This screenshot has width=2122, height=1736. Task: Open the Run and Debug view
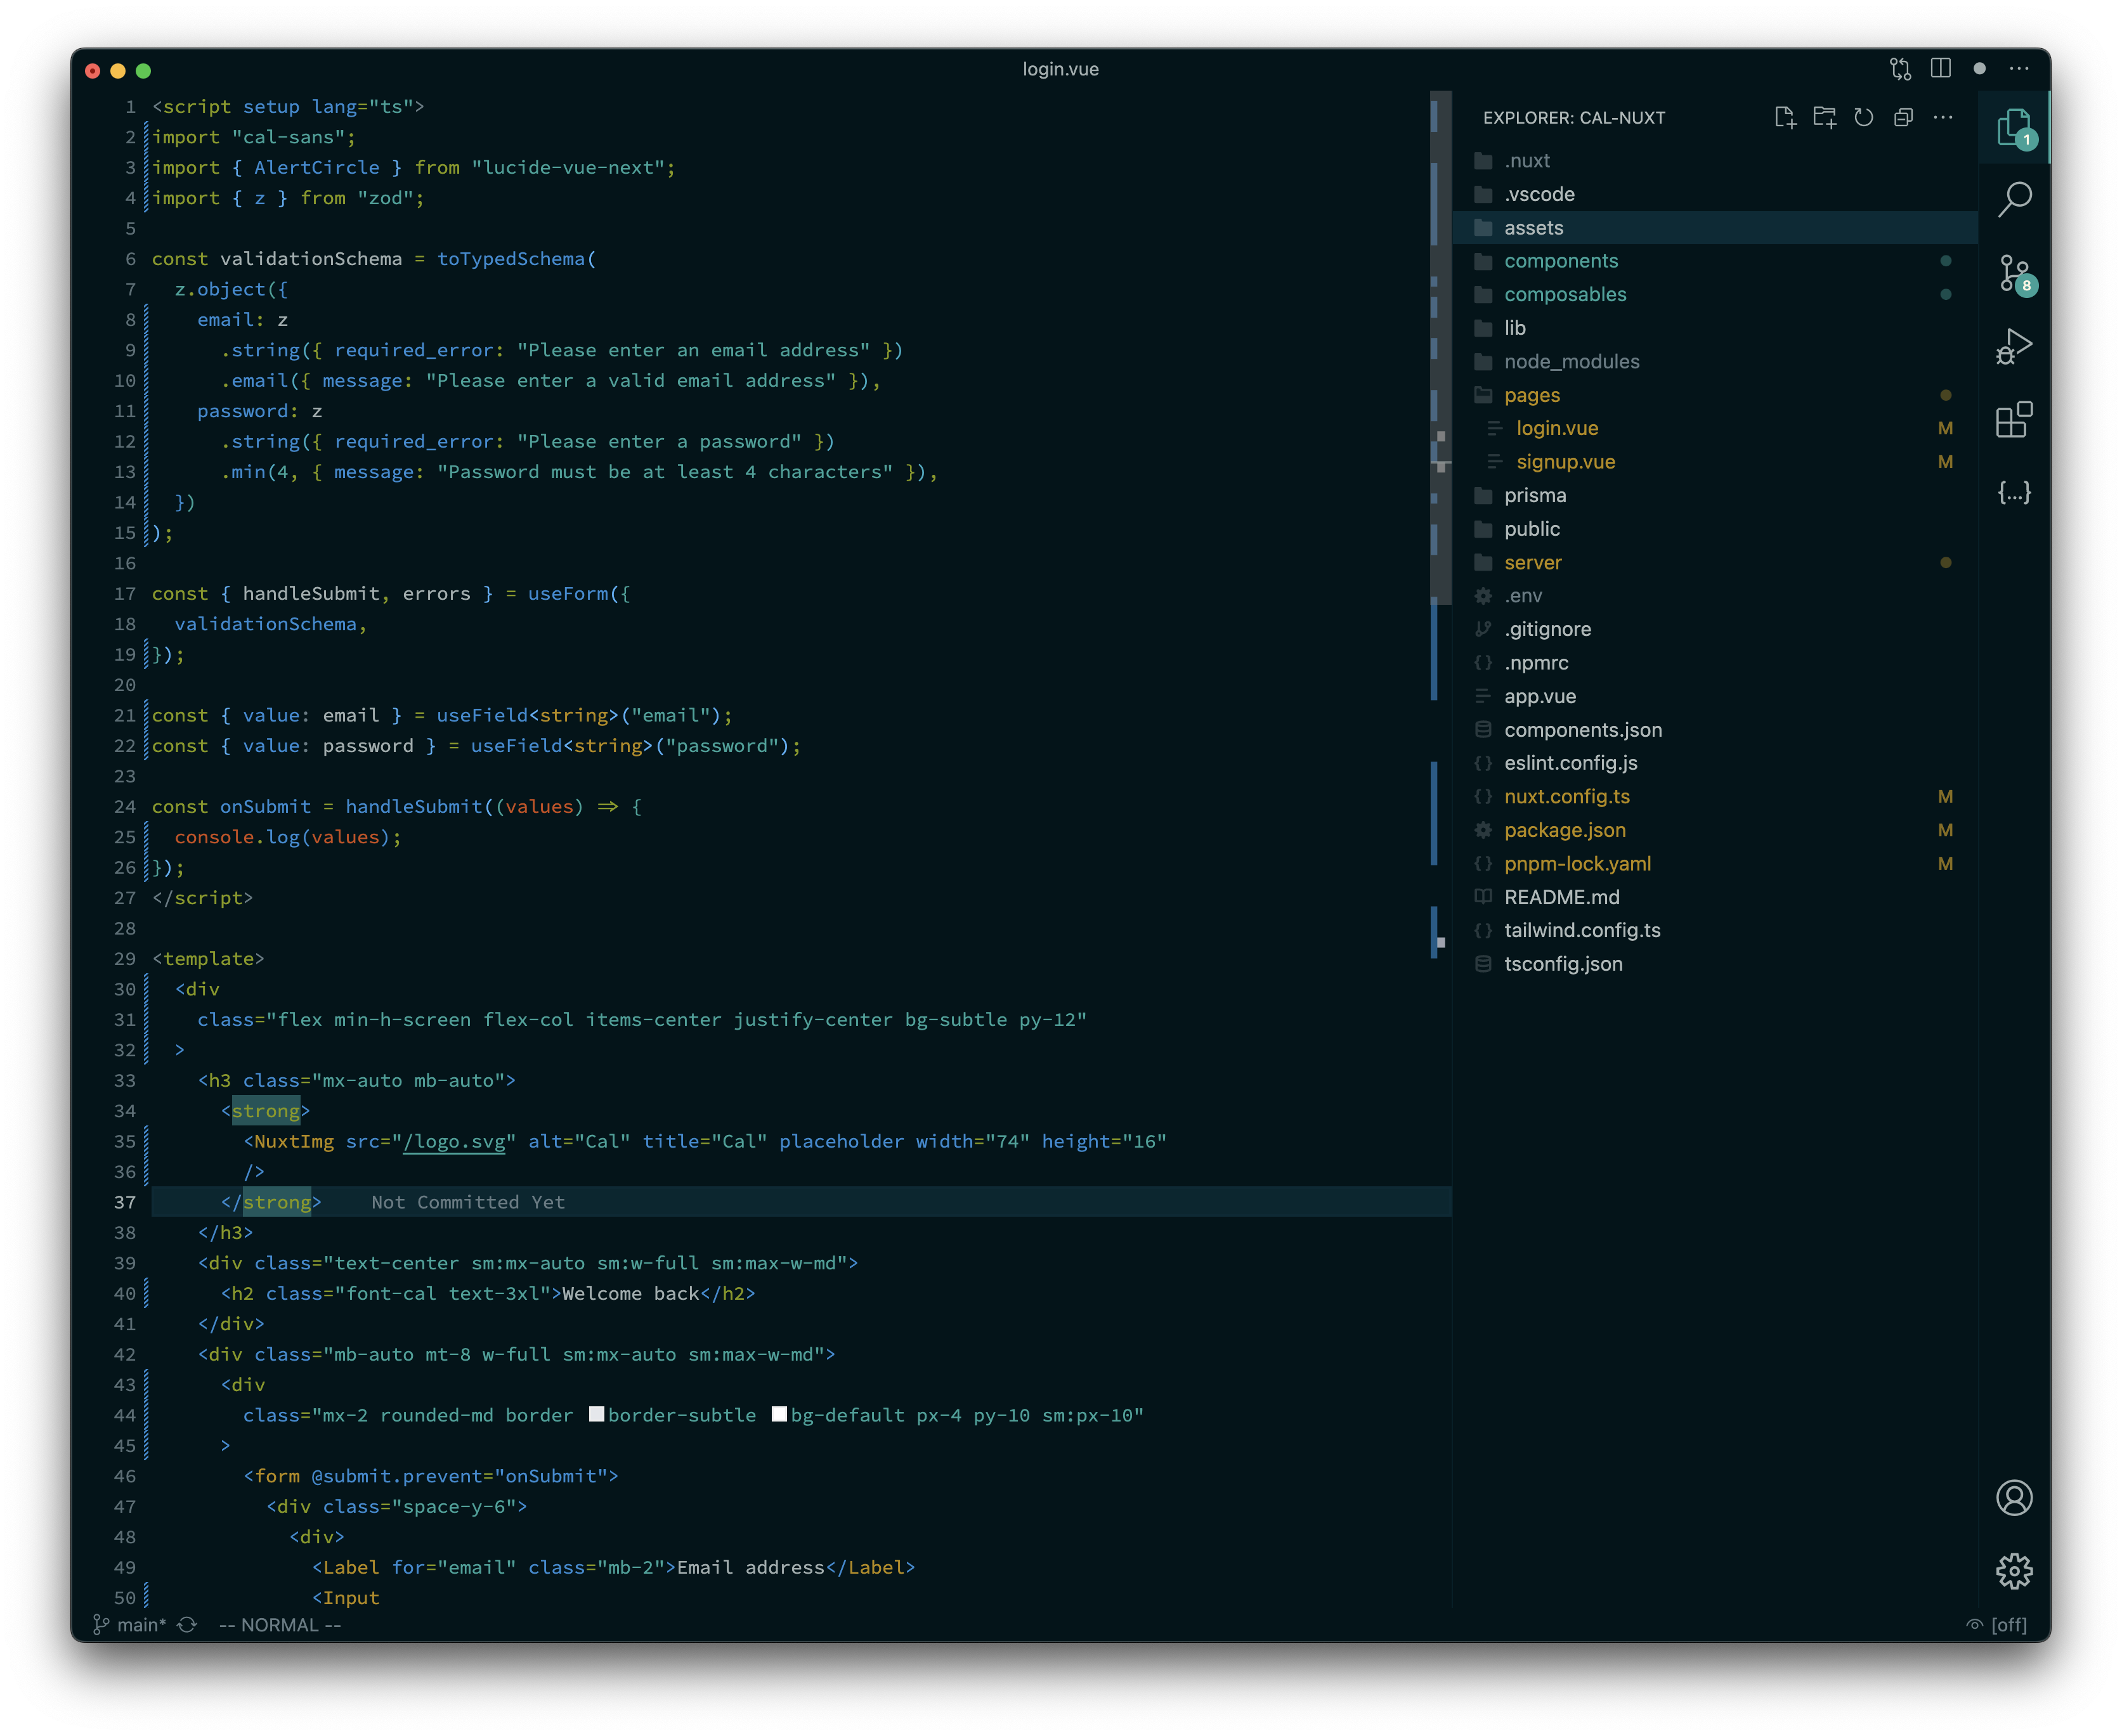[2014, 346]
